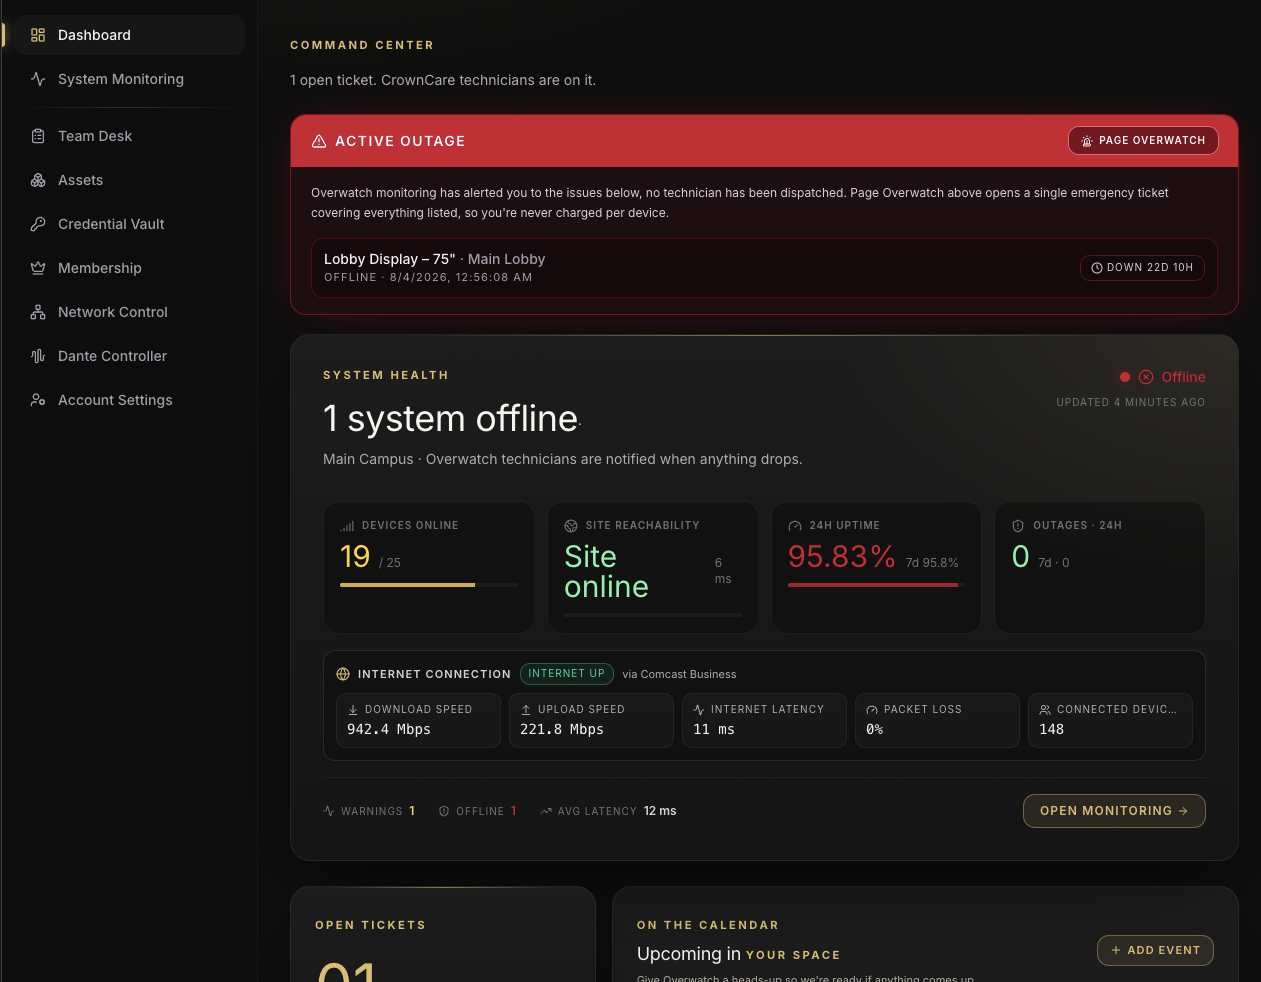
Task: Click the Membership crown icon
Action: pos(38,268)
